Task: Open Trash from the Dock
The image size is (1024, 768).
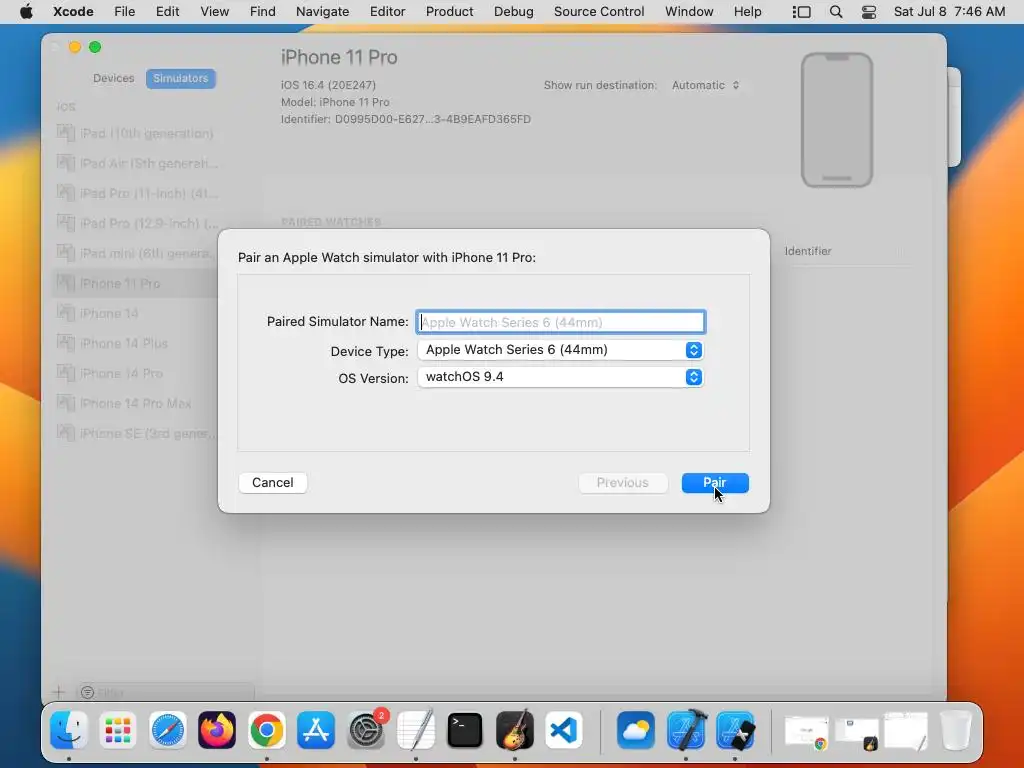Action: point(955,729)
